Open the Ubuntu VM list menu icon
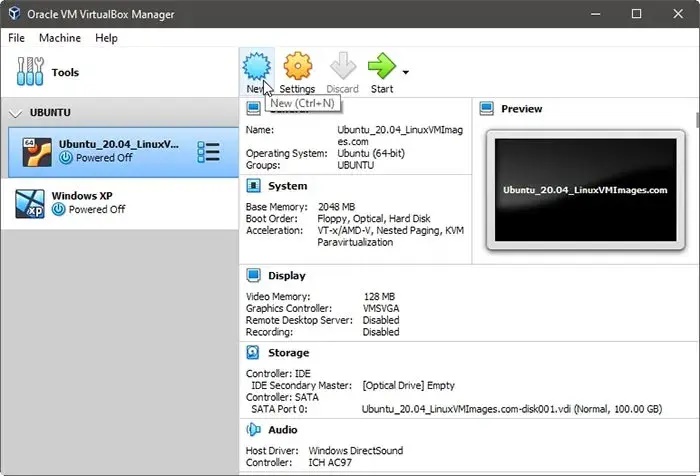 pos(208,152)
